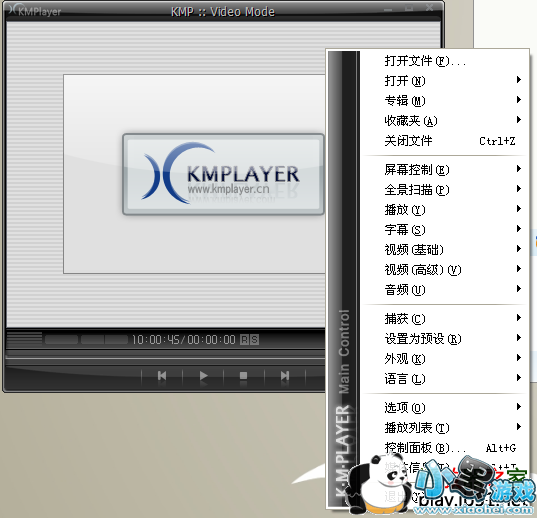The height and width of the screenshot is (518, 537).
Task: Stop playback with the Stop button
Action: coord(243,376)
